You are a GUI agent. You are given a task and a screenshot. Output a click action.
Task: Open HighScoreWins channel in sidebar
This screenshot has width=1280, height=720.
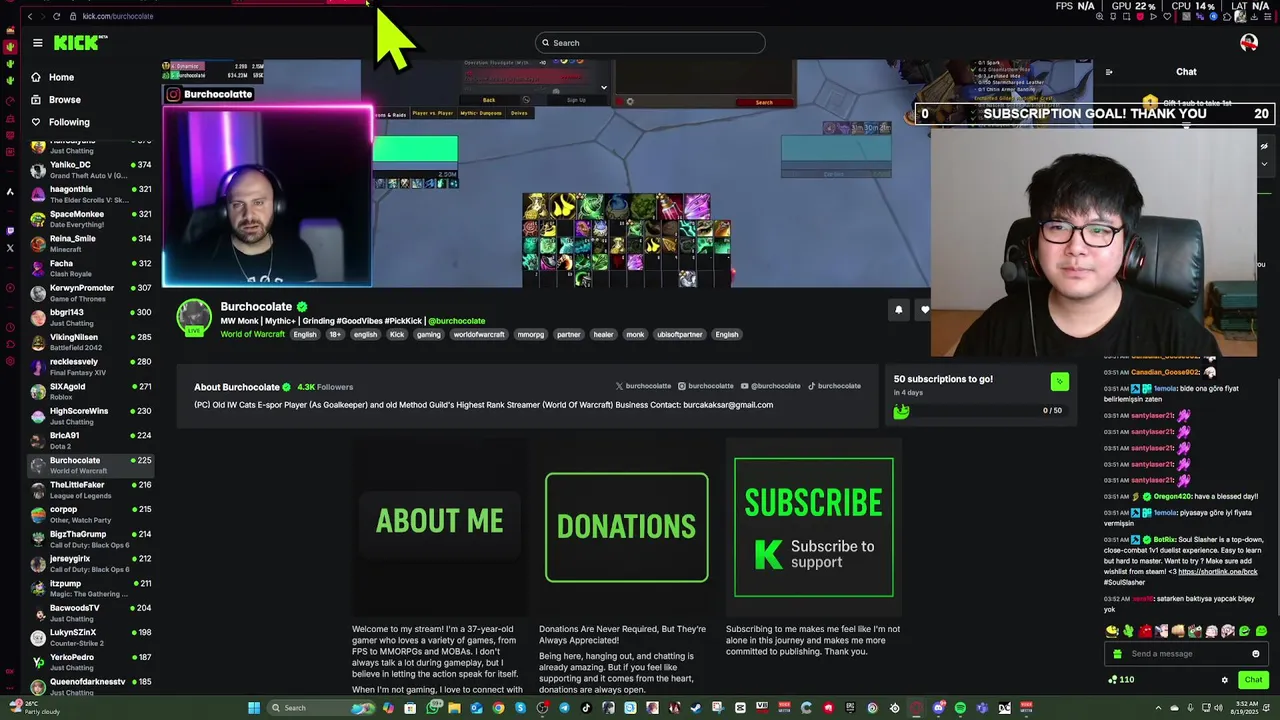(x=90, y=416)
